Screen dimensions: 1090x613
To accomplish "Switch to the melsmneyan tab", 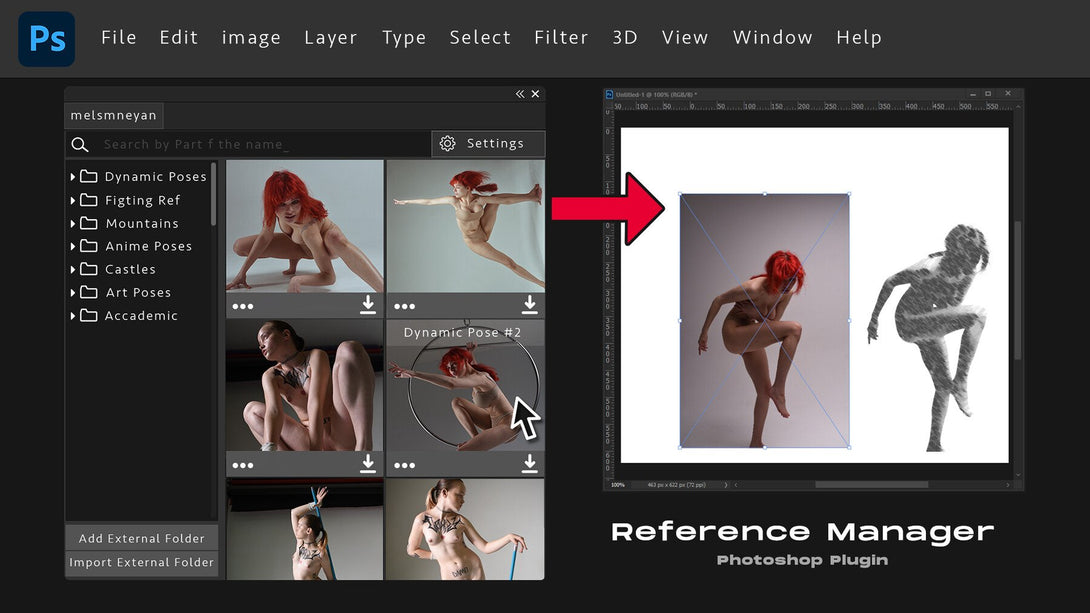I will [114, 115].
